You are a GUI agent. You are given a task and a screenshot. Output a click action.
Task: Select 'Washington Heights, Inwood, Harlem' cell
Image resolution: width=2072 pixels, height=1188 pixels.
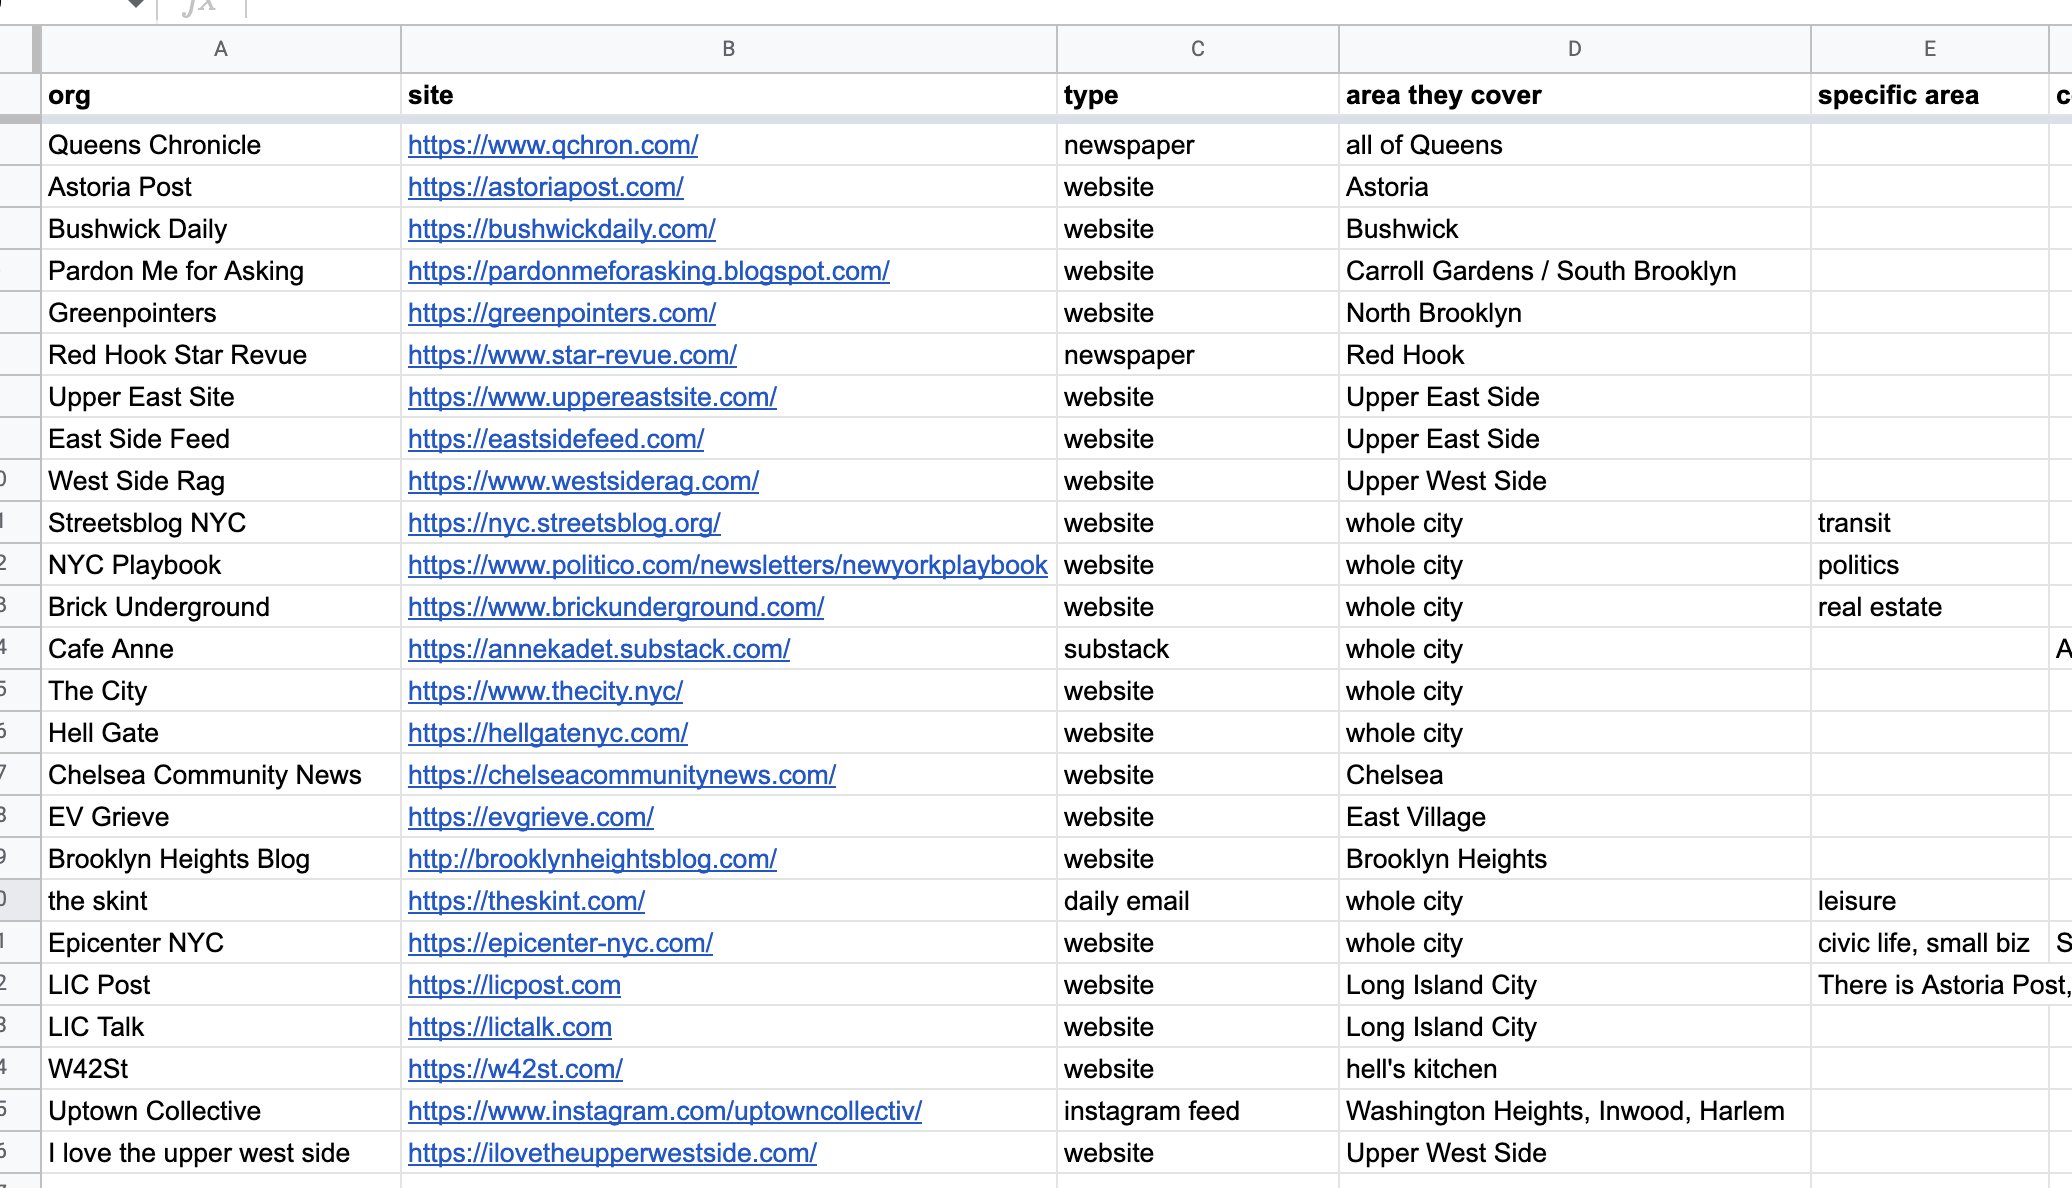point(1575,1111)
